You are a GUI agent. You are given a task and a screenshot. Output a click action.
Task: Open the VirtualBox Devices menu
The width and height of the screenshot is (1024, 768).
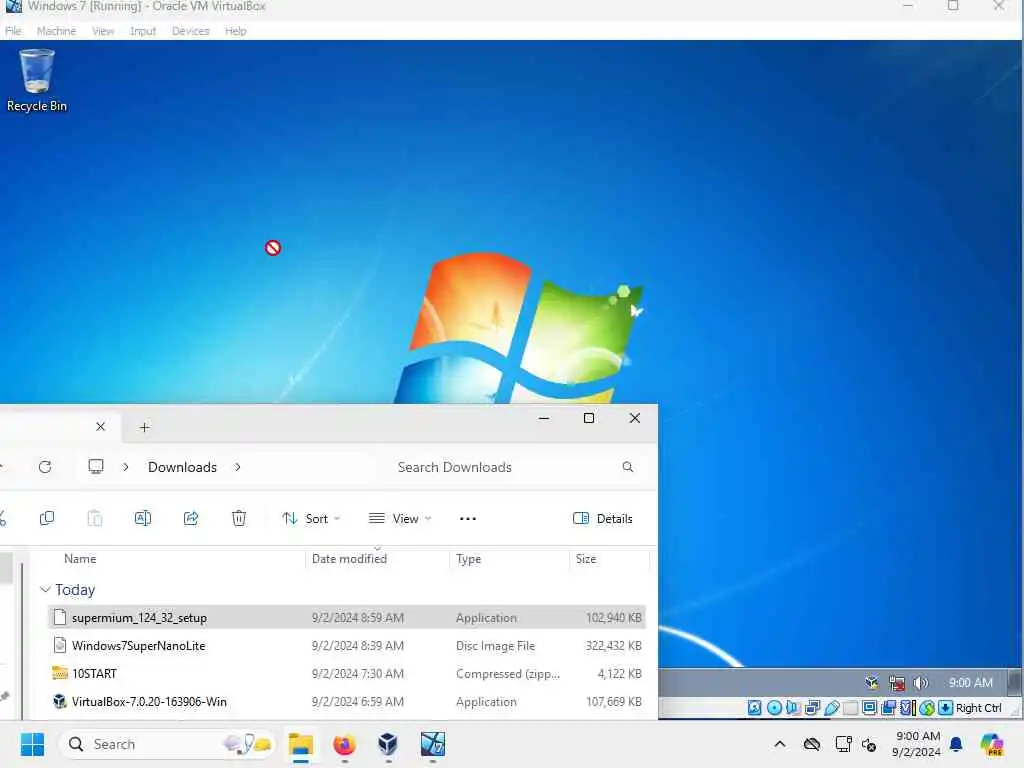pos(190,31)
